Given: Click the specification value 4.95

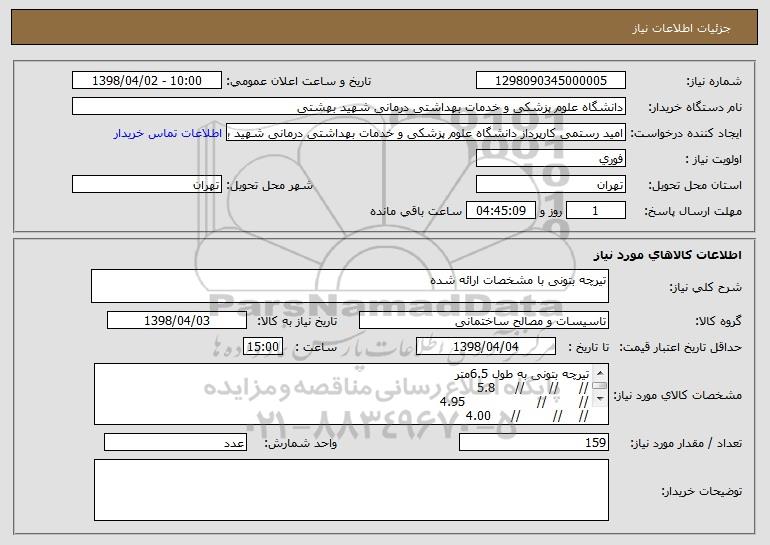Looking at the screenshot, I should point(452,402).
